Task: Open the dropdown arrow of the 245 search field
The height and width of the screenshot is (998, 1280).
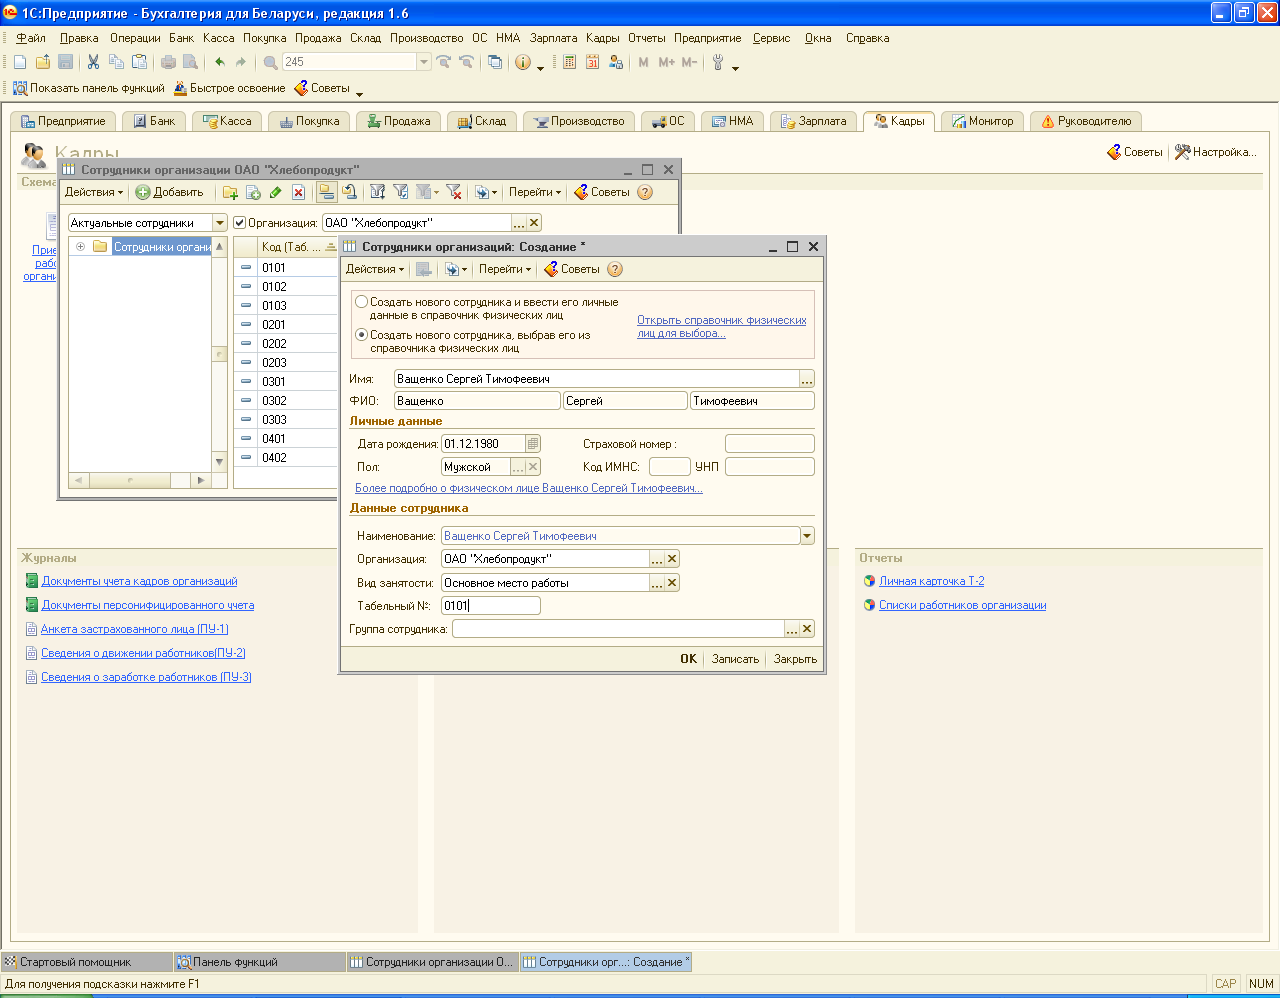Action: pos(424,62)
